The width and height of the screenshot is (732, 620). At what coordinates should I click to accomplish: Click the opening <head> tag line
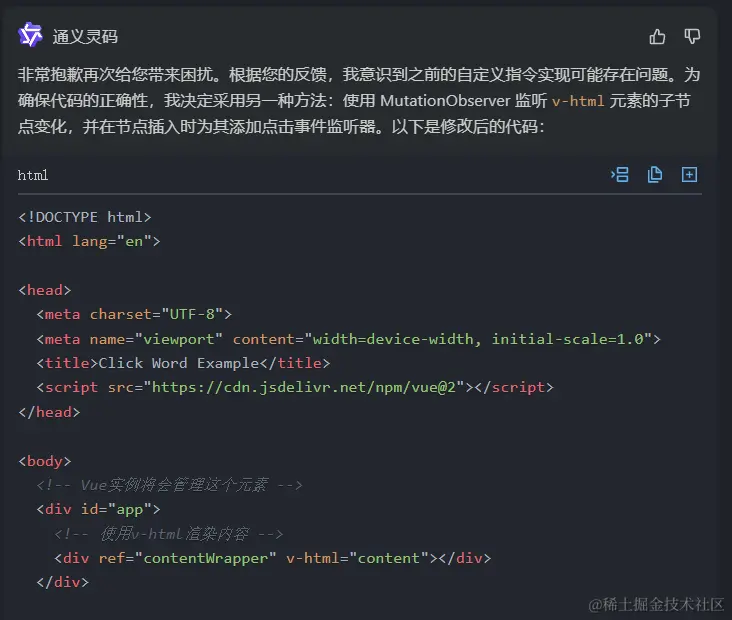[x=45, y=290]
